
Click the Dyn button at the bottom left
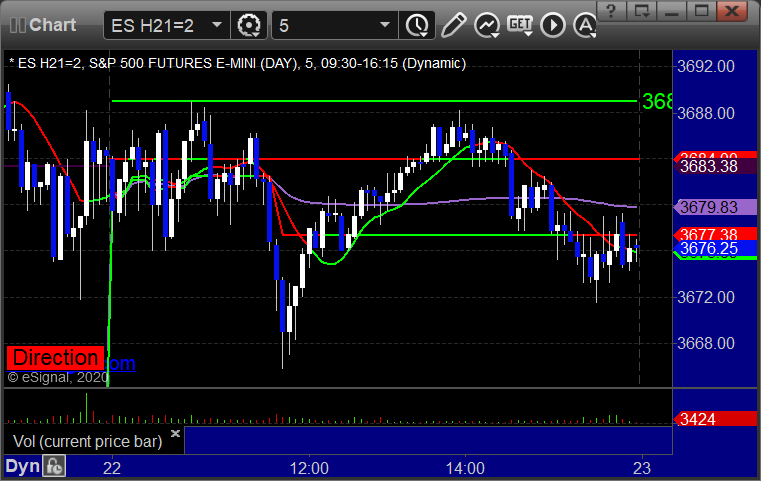[22, 466]
